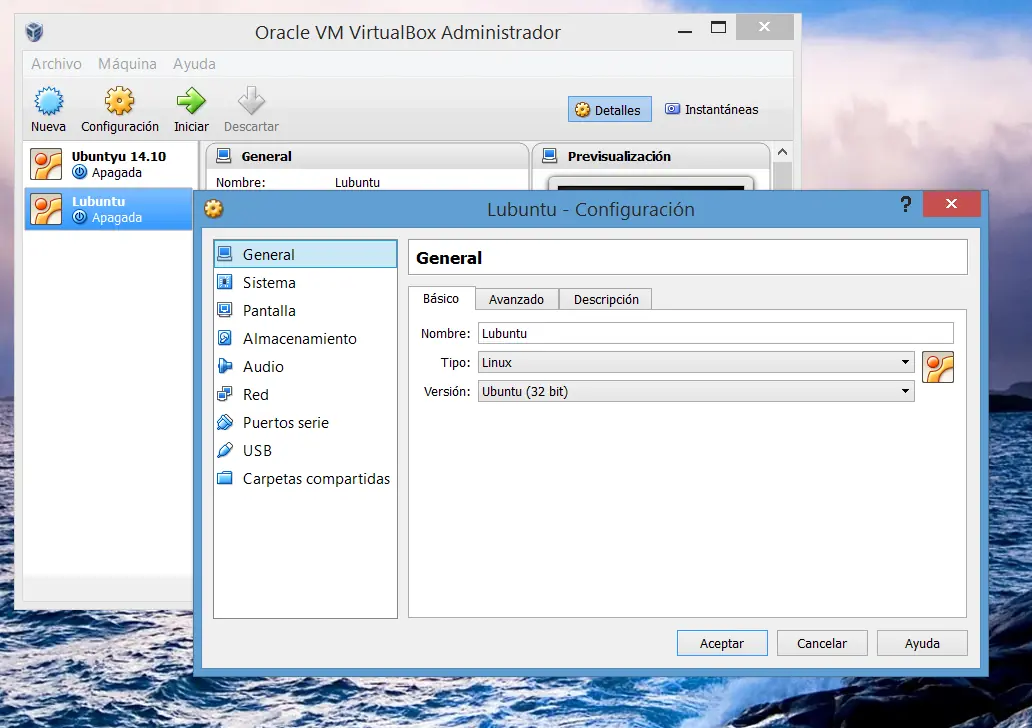The width and height of the screenshot is (1032, 728).
Task: Switch to the Avanzado tab
Action: [x=517, y=298]
